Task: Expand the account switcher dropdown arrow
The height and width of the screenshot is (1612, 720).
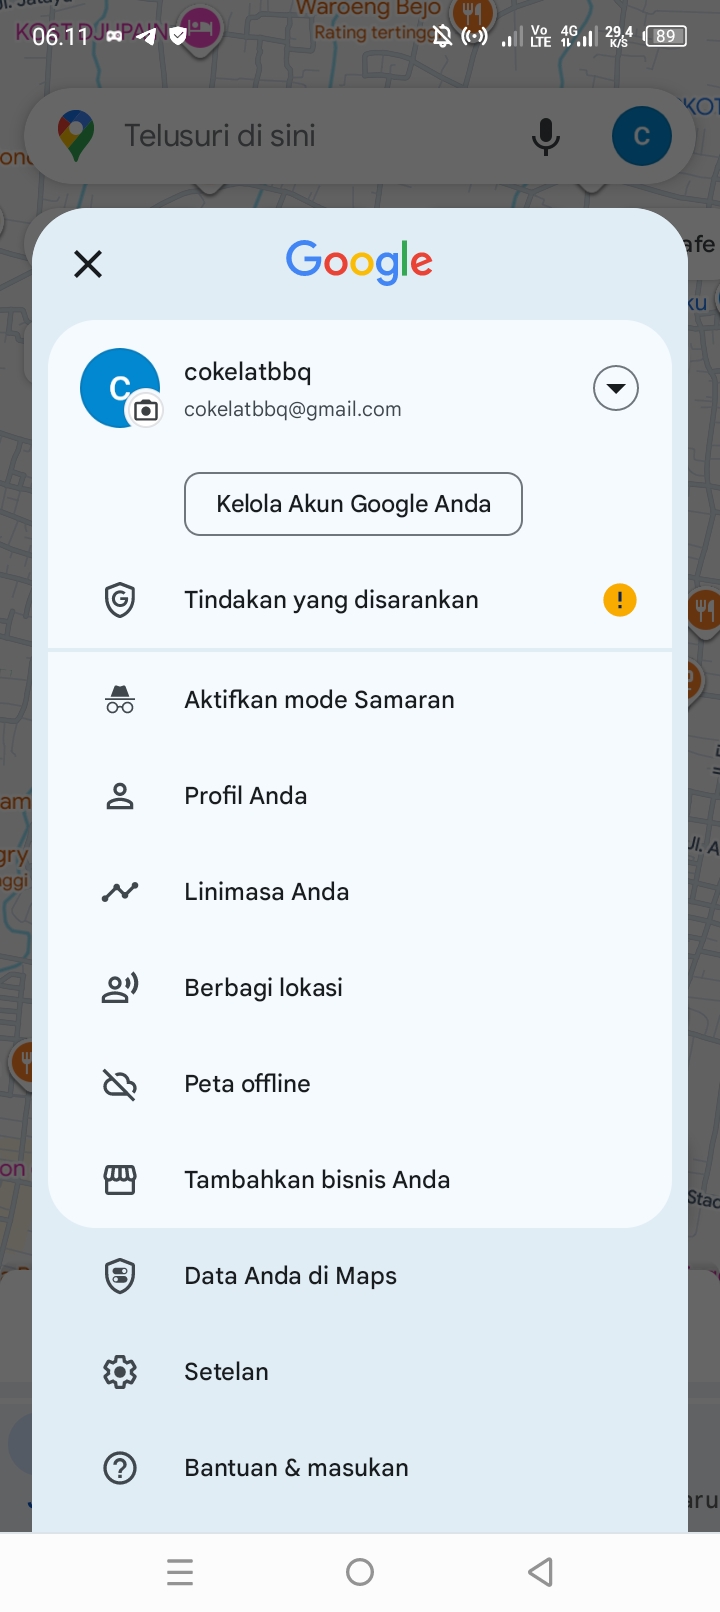Action: coord(616,388)
